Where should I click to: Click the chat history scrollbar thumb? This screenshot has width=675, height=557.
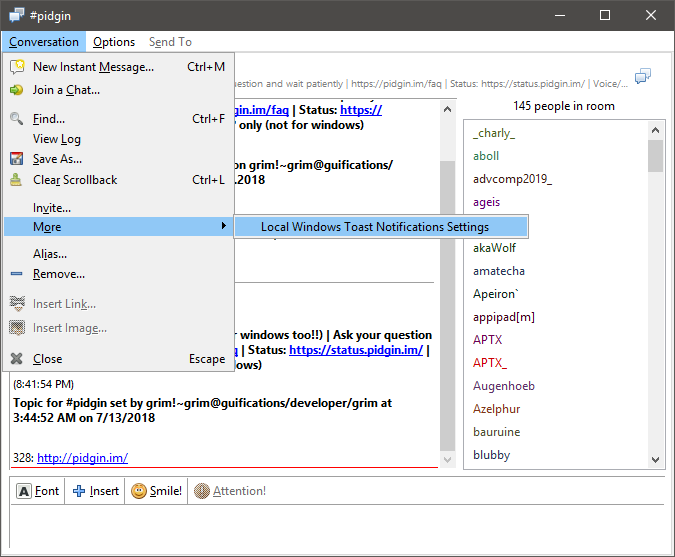click(447, 306)
